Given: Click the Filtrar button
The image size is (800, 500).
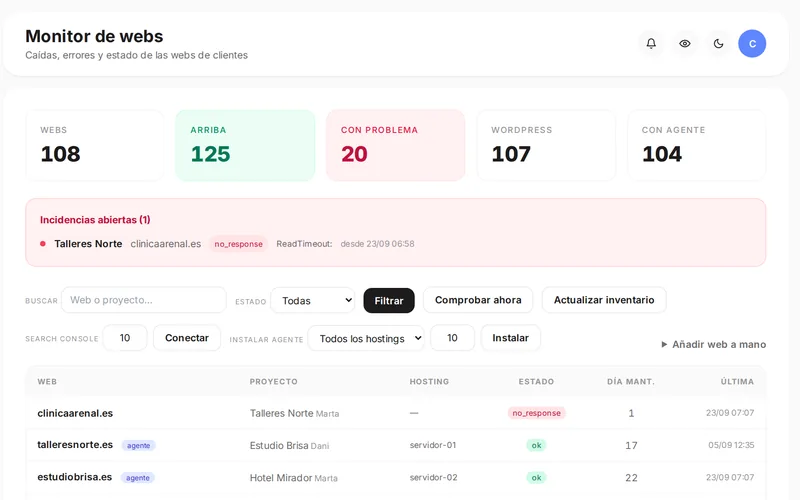Looking at the screenshot, I should tap(389, 301).
